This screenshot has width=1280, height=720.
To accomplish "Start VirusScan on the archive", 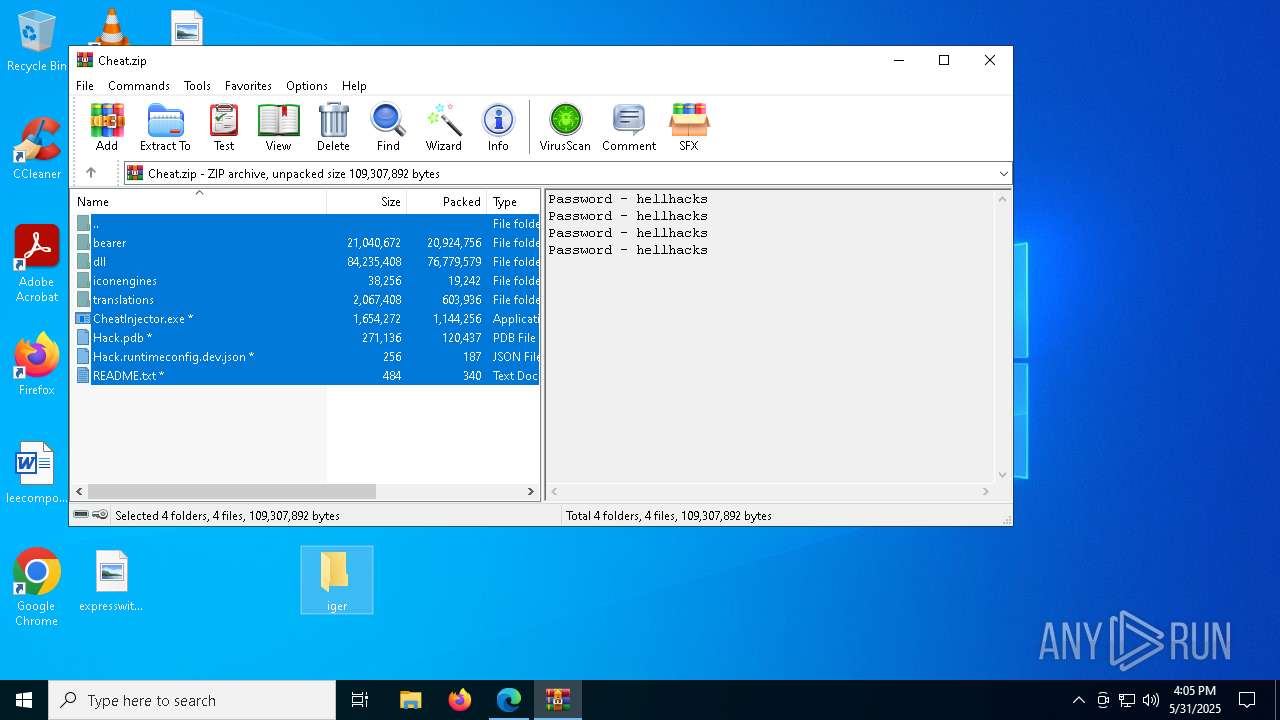I will 565,127.
